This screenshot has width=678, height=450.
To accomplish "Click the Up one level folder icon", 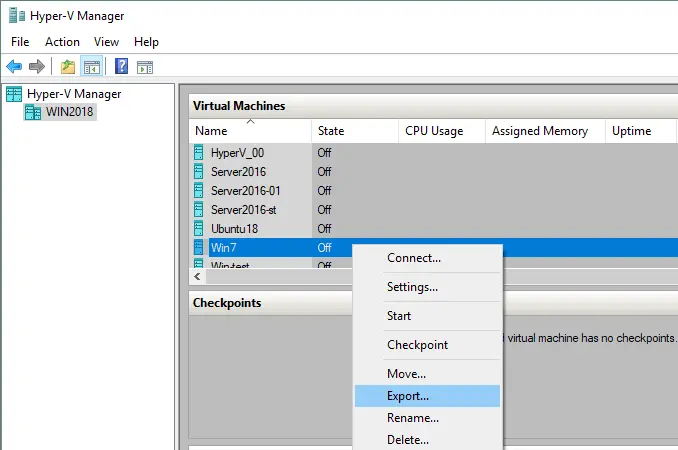I will click(67, 67).
